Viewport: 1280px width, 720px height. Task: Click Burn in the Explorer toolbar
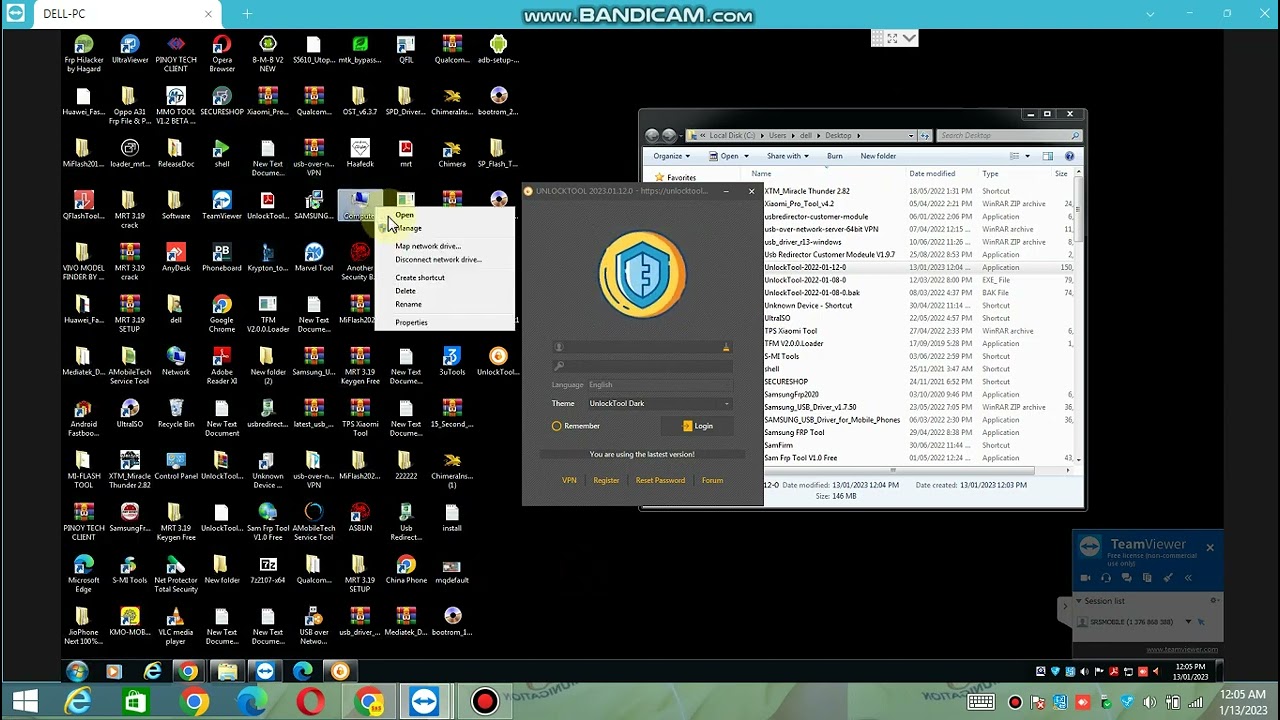[835, 156]
